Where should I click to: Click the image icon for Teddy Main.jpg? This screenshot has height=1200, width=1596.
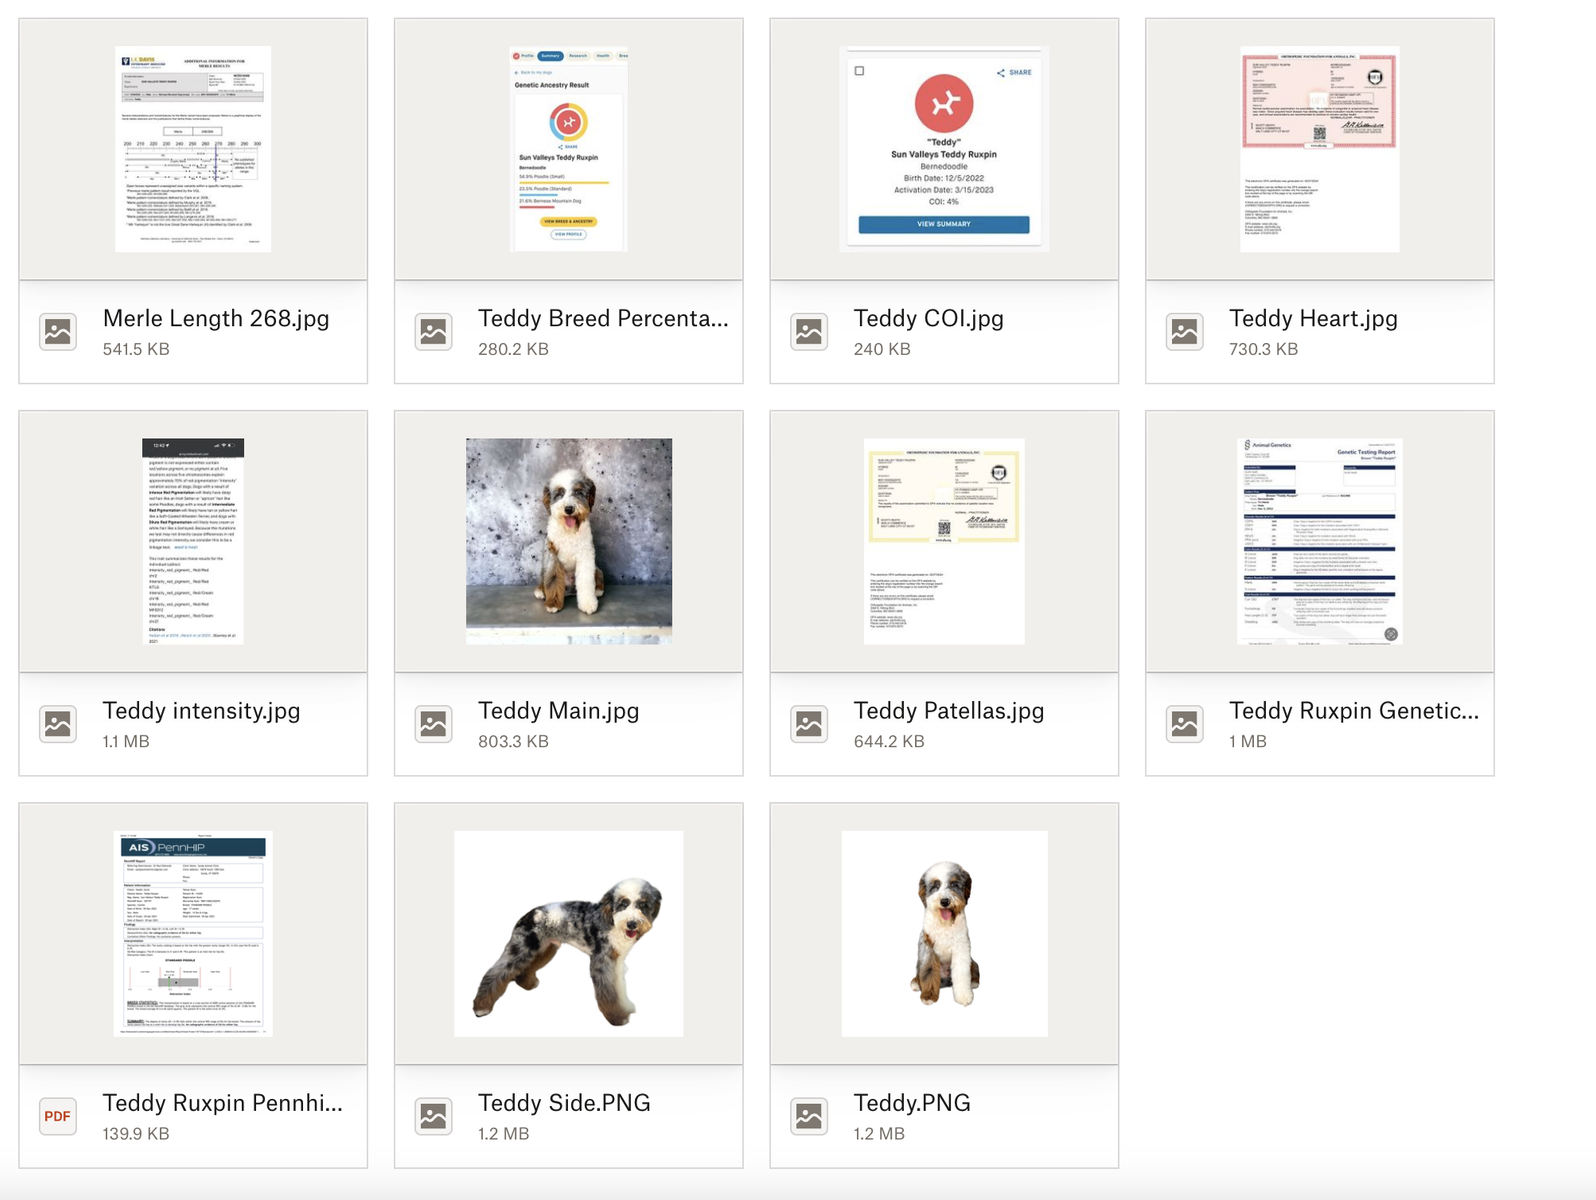click(x=434, y=724)
